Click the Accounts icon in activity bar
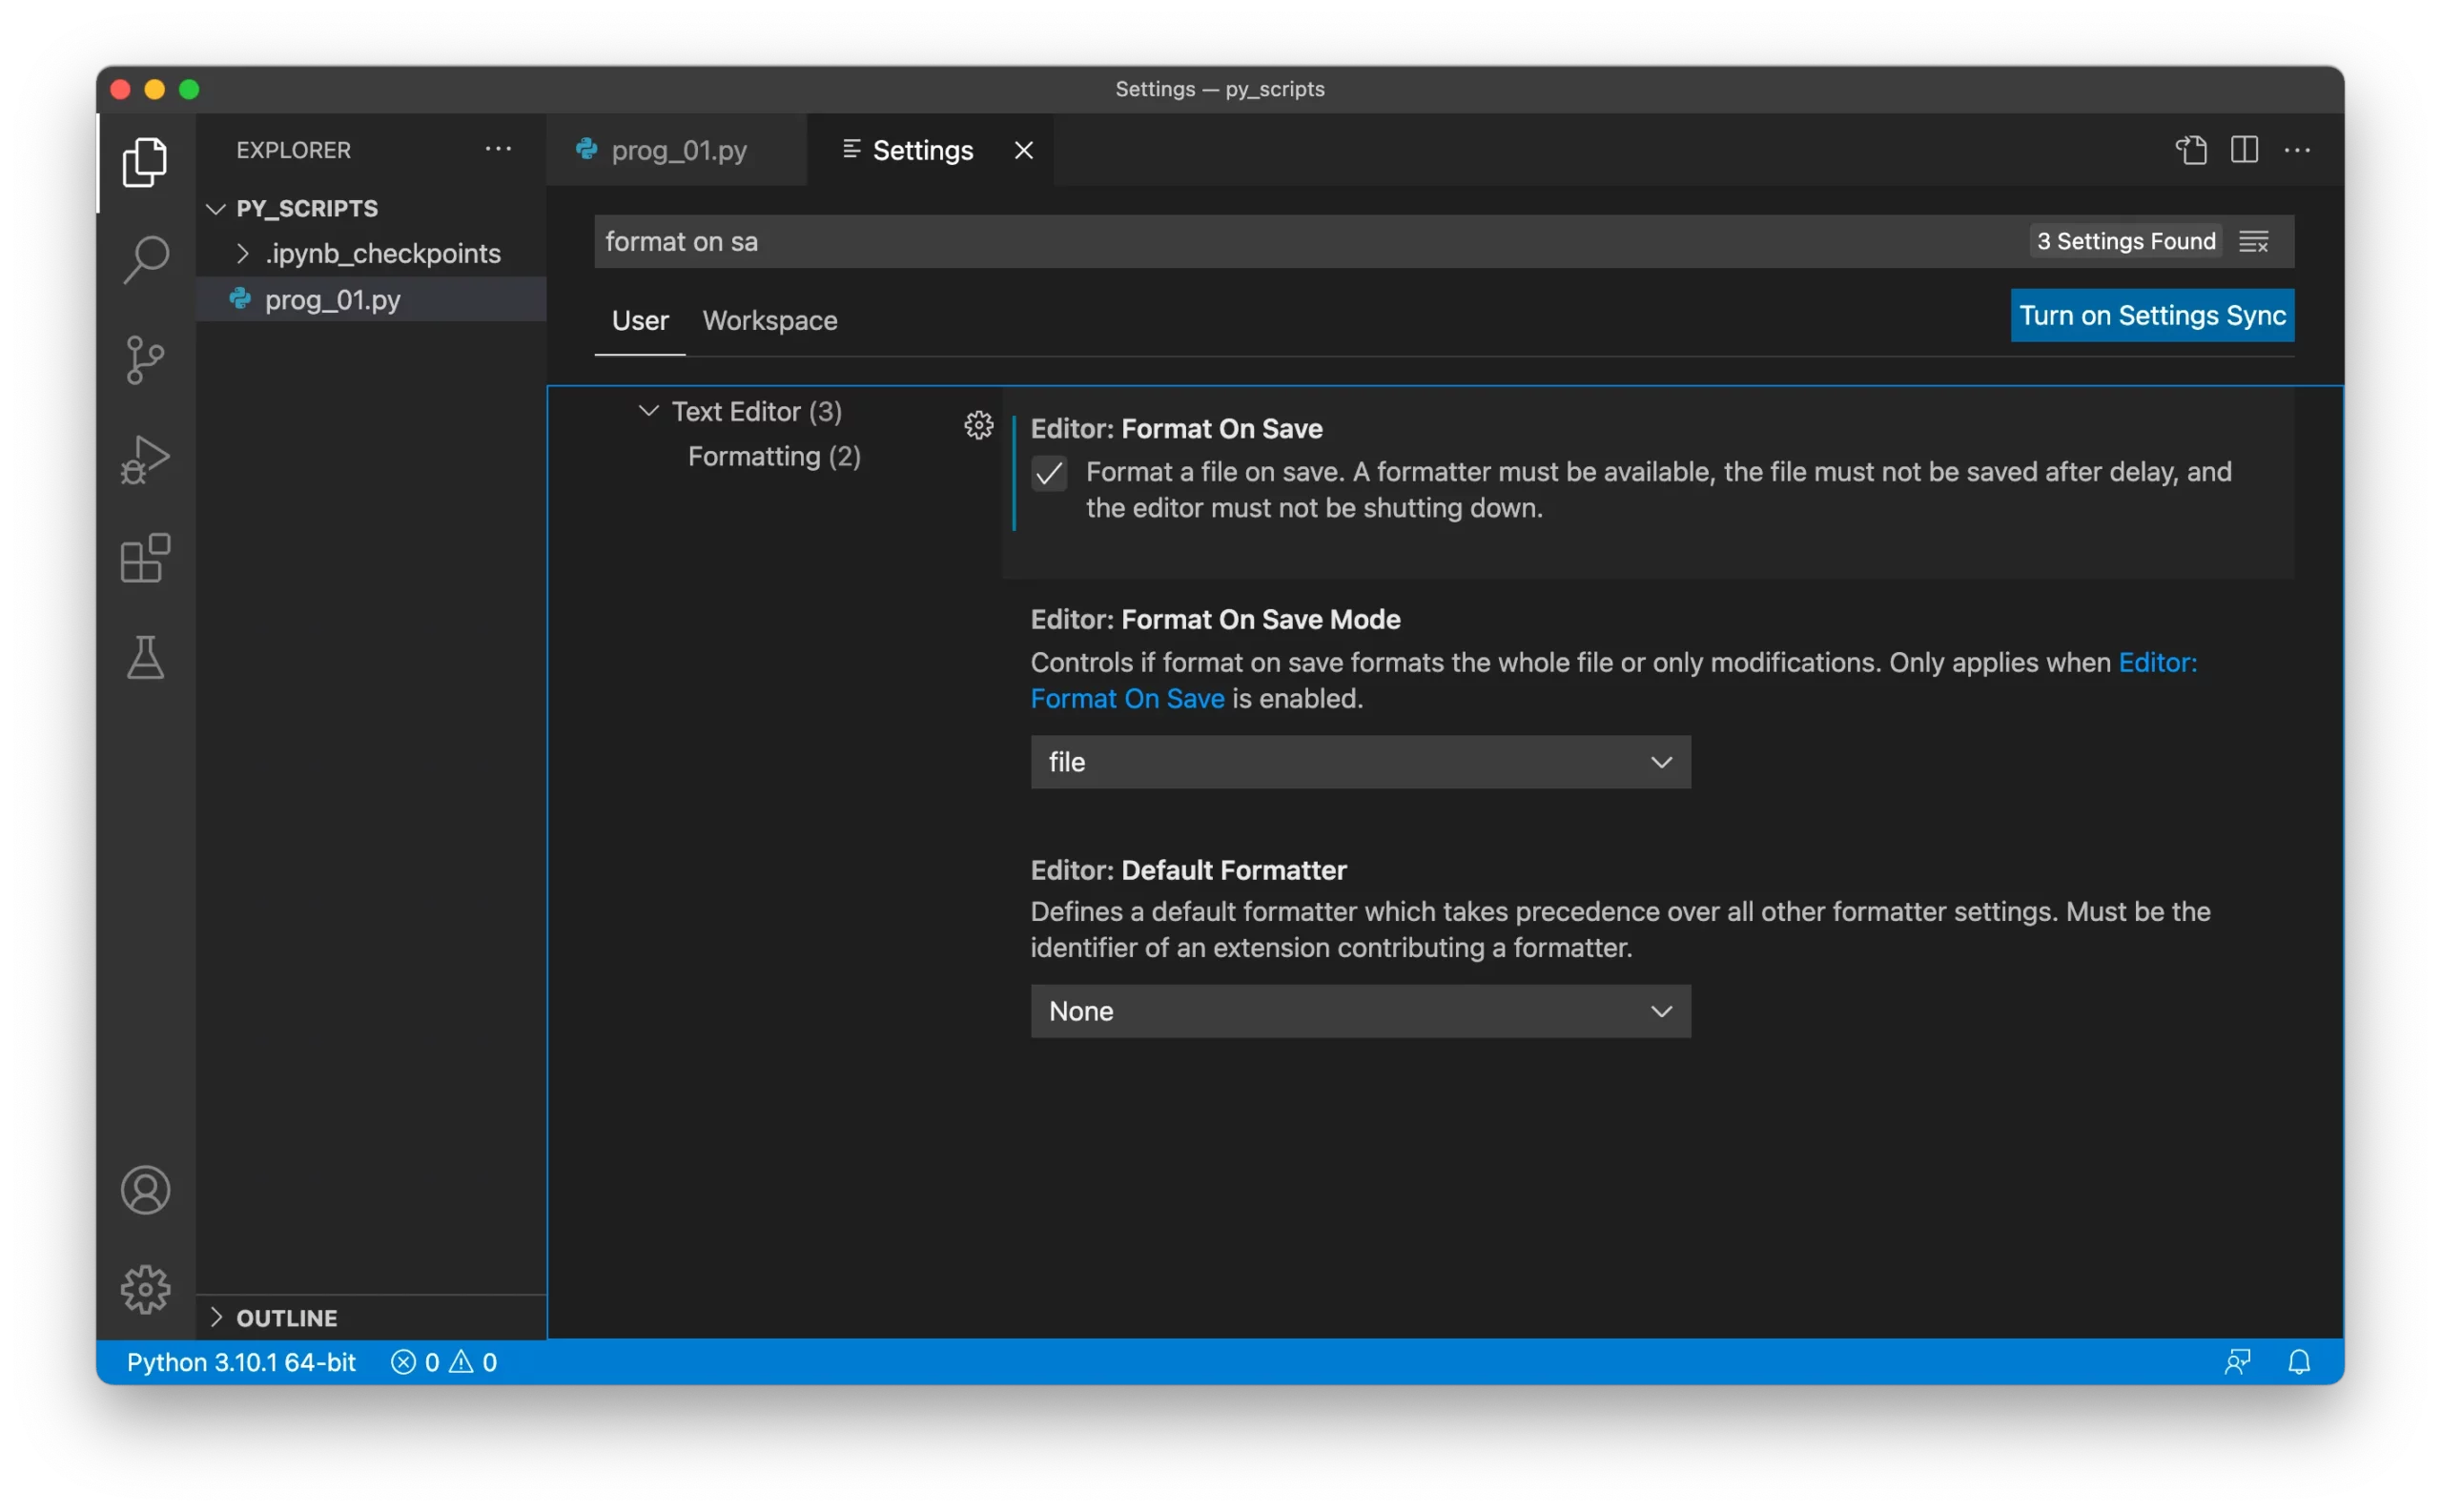Viewport: 2441px width, 1512px height. coord(145,1190)
